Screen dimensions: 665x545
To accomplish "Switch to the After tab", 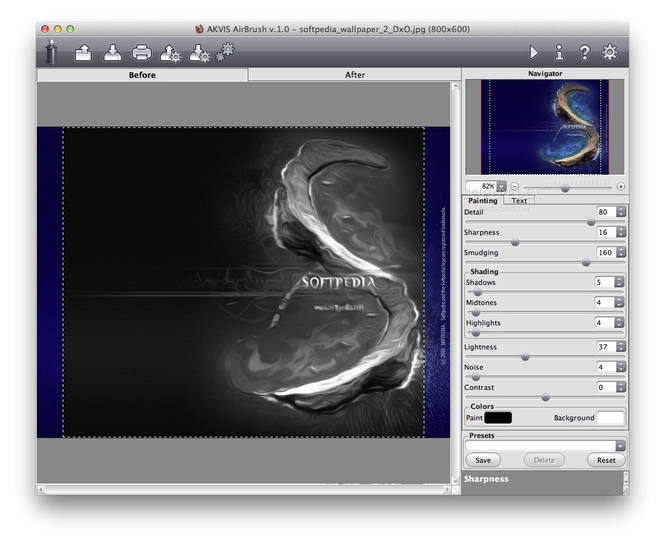I will (355, 75).
